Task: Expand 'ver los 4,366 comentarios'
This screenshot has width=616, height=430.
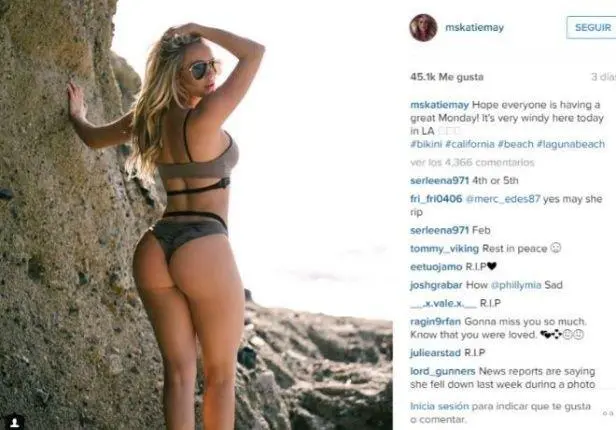Action: point(472,162)
